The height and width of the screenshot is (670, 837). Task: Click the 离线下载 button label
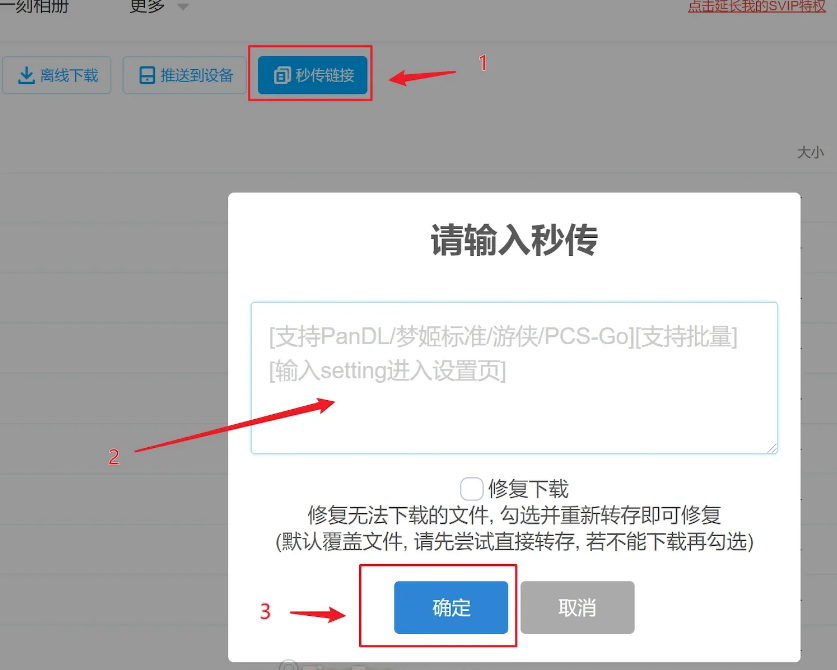[69, 75]
